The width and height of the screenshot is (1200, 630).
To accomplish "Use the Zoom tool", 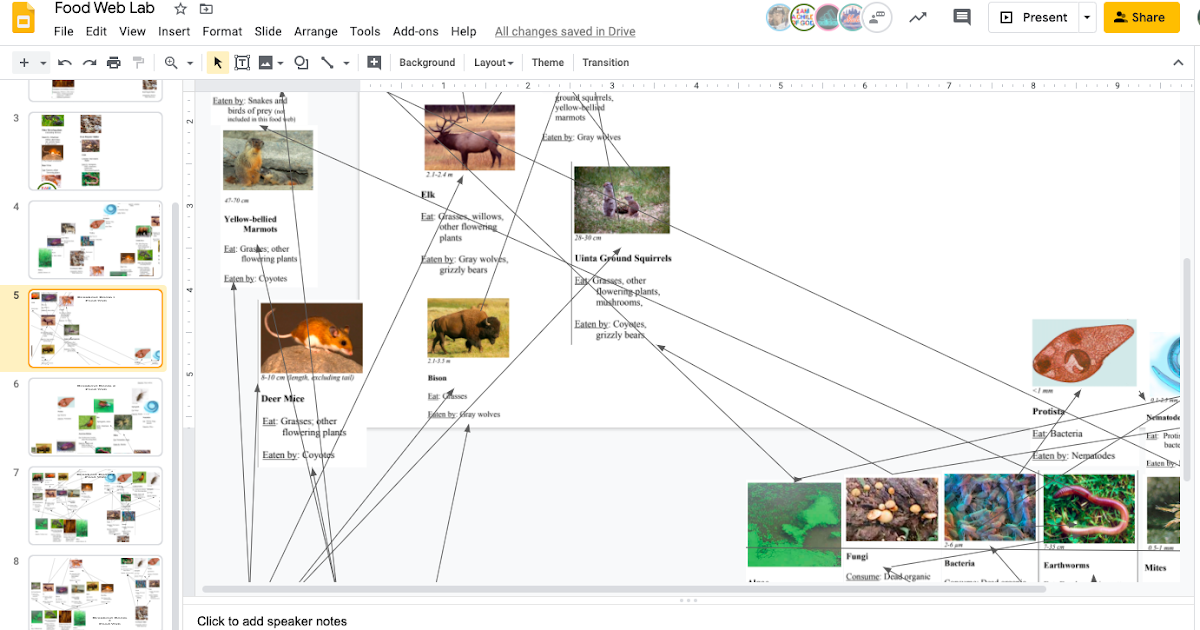I will point(170,62).
